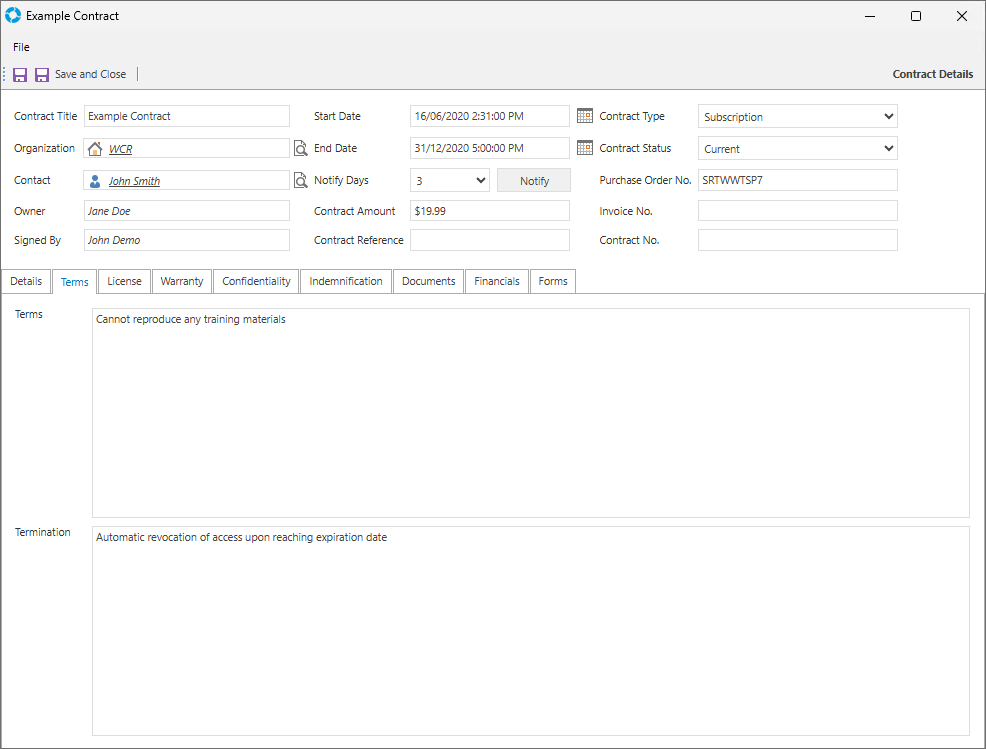Open the File menu
986x749 pixels.
pos(21,47)
